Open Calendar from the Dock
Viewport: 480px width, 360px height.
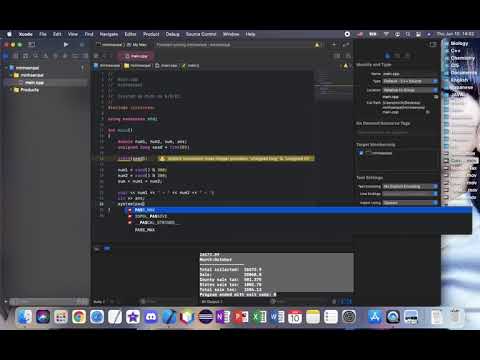[295, 317]
